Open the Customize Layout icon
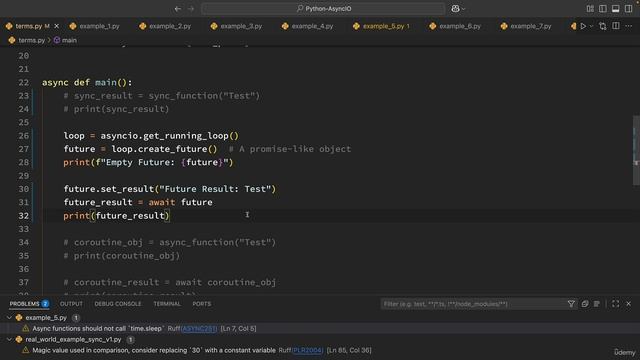Screen dimensions: 640x360 pyautogui.click(x=590, y=9)
